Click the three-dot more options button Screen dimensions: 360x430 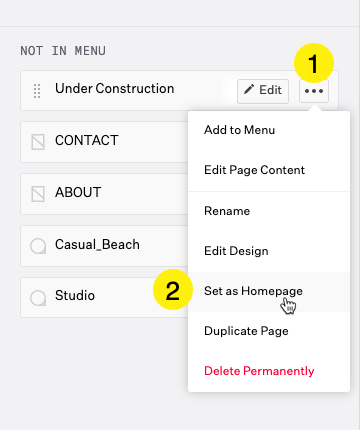coord(314,91)
